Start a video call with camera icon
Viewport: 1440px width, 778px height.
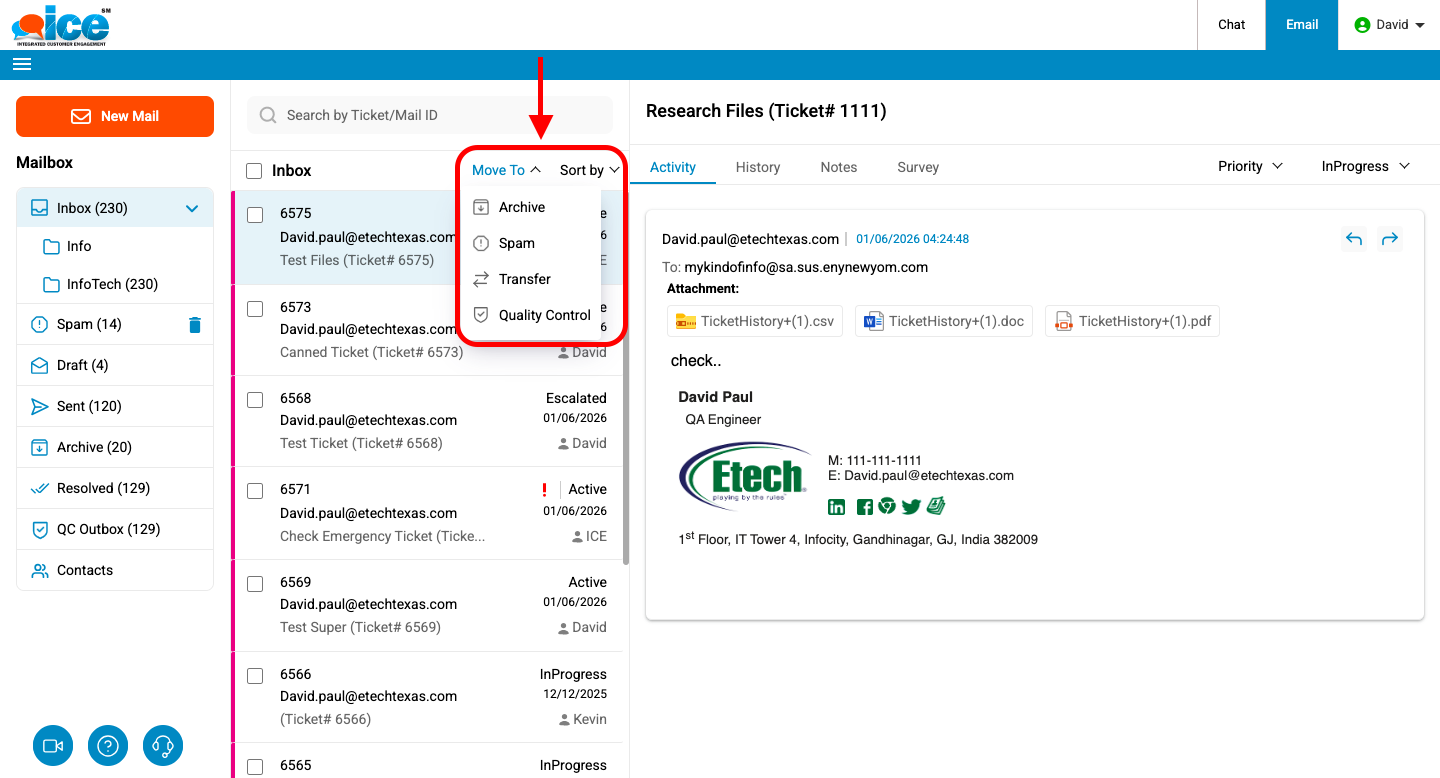[x=53, y=746]
